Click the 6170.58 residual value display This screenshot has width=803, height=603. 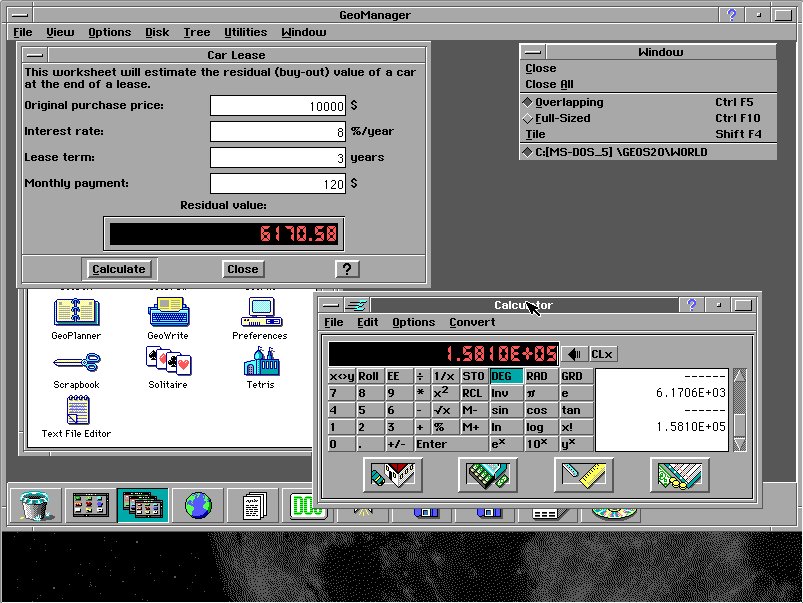coord(224,234)
